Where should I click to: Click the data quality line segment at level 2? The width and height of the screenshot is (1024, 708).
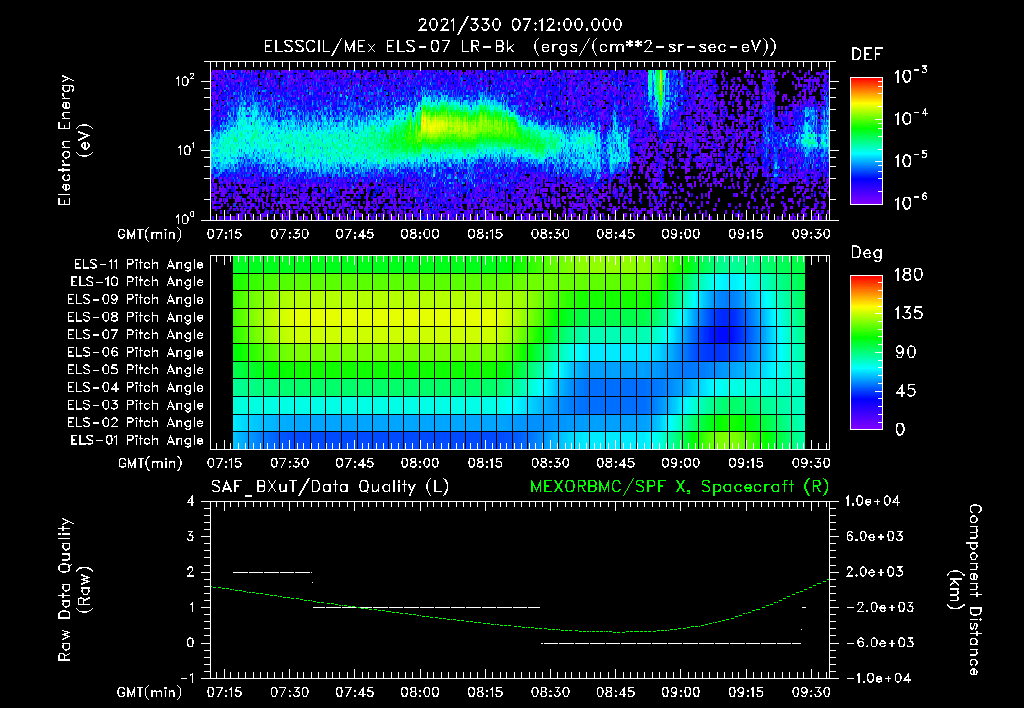click(x=272, y=573)
